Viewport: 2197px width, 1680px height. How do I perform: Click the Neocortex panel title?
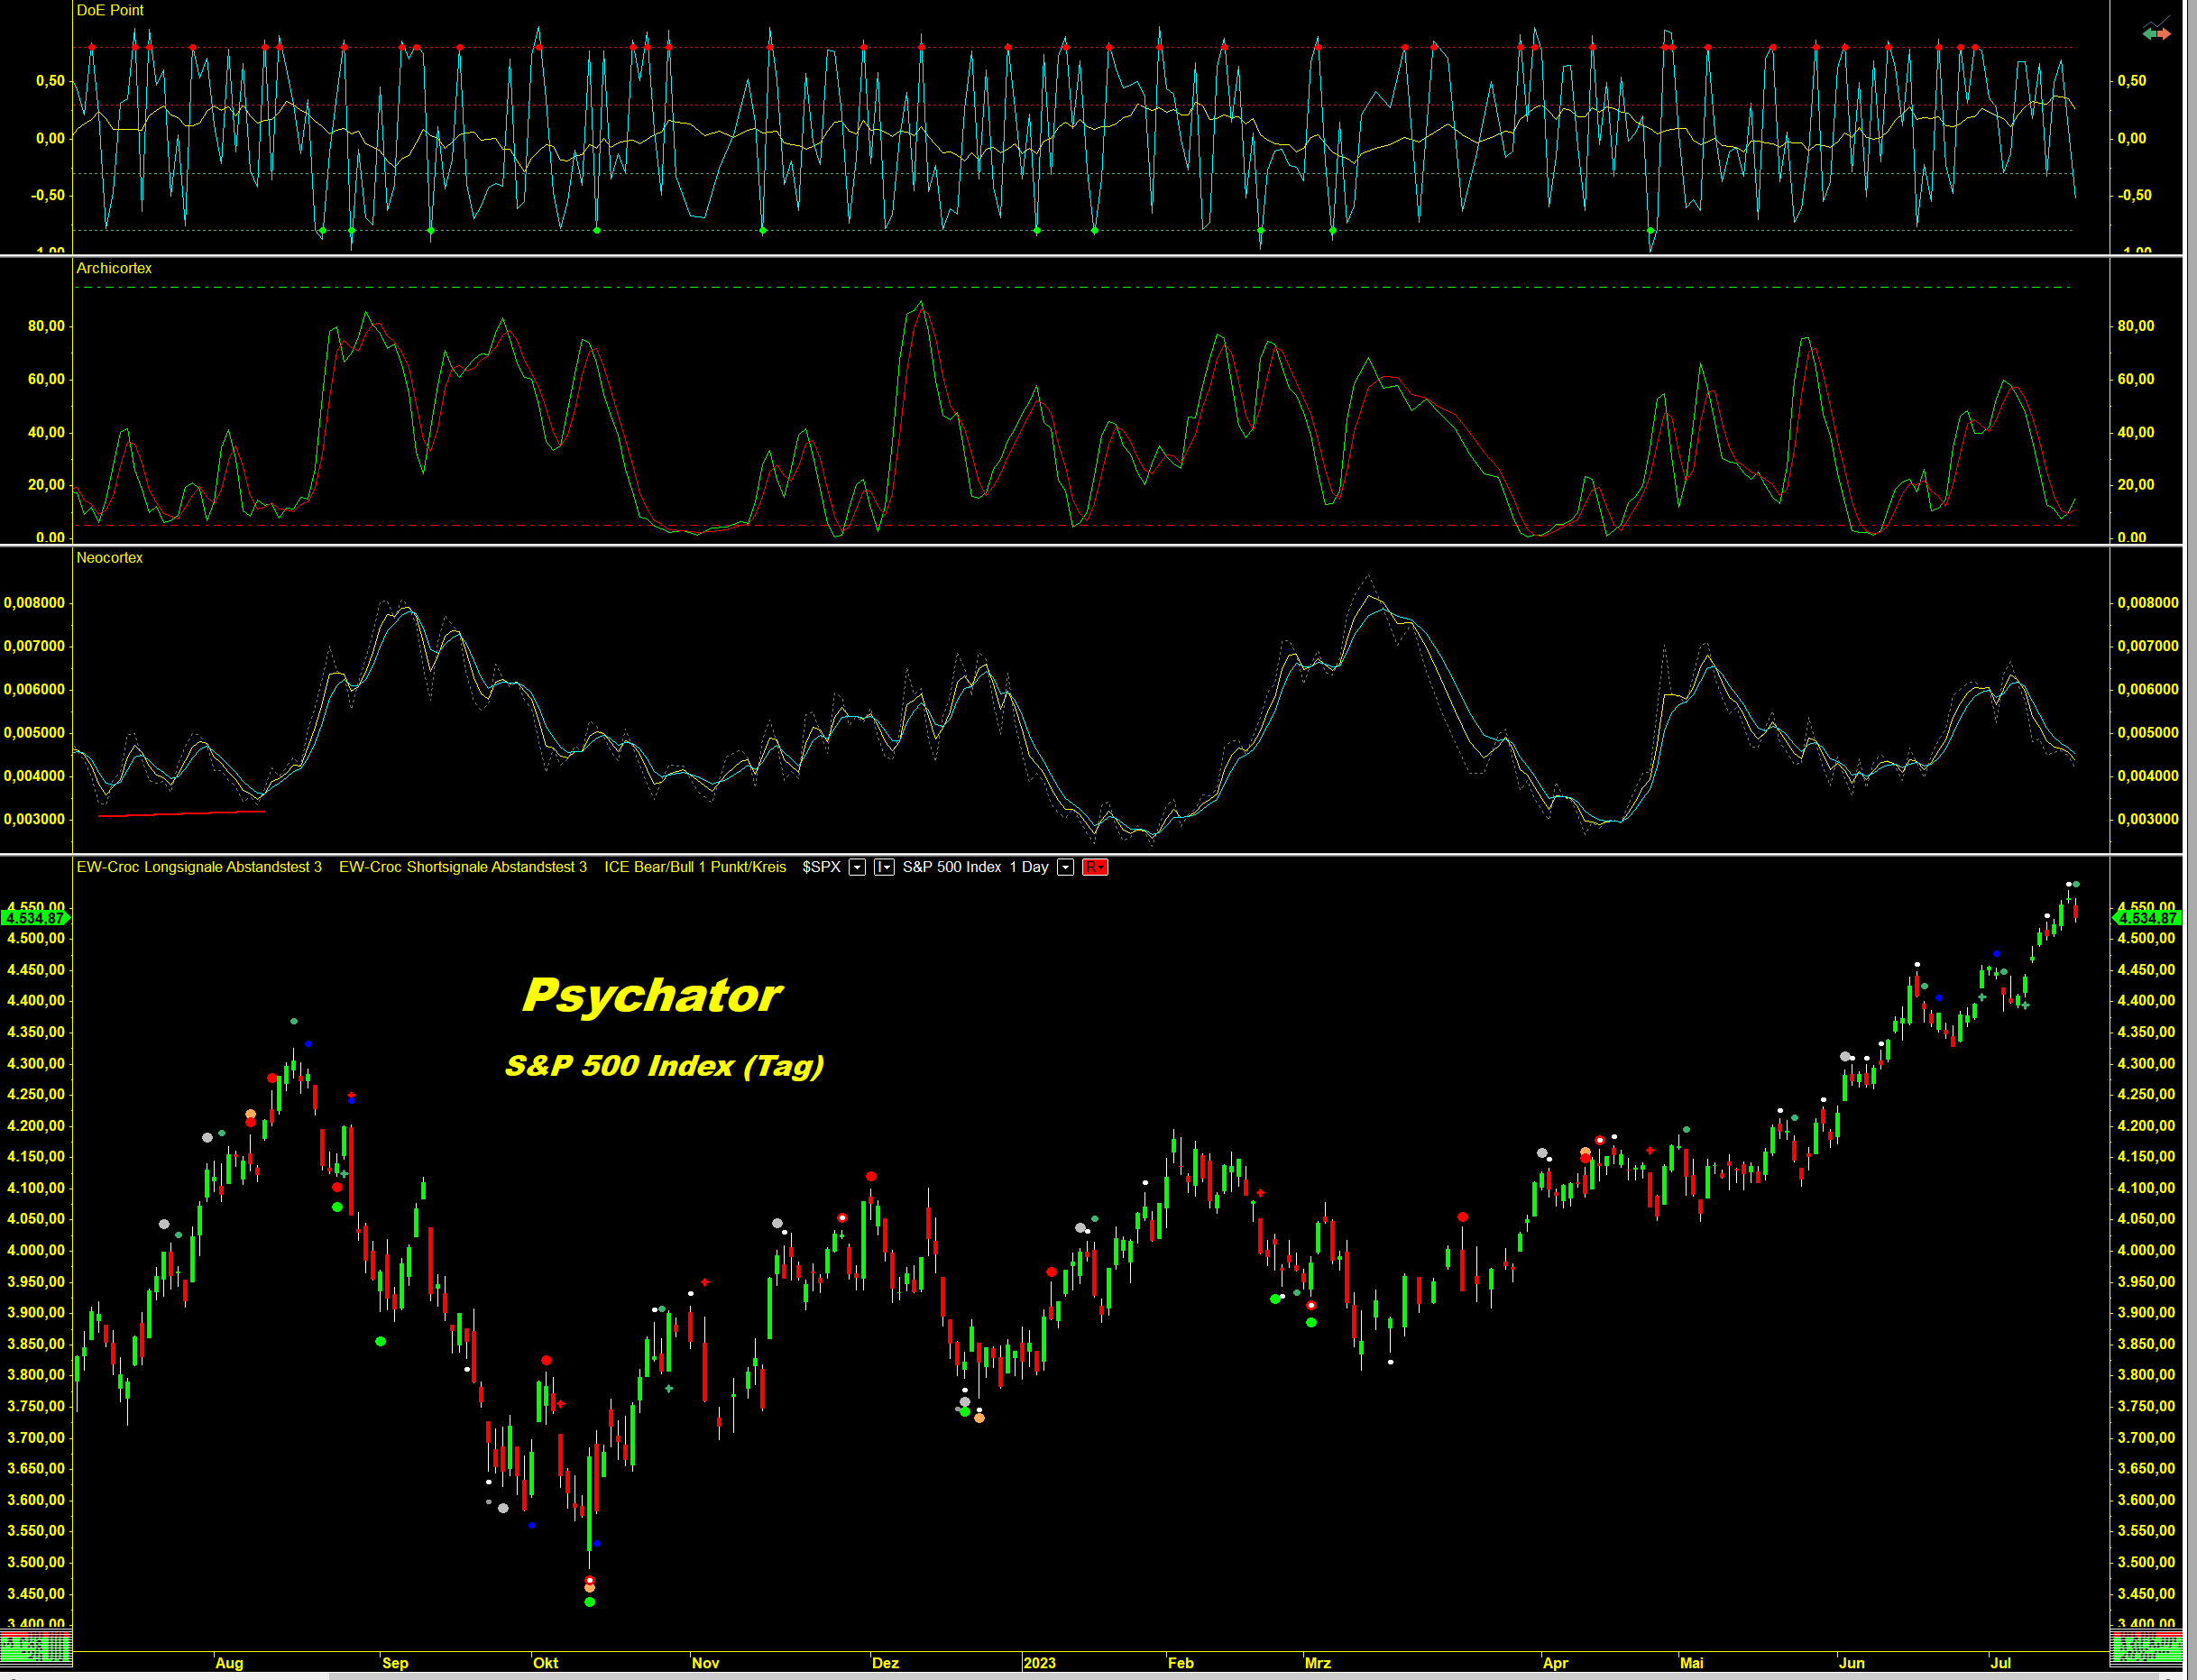click(109, 558)
